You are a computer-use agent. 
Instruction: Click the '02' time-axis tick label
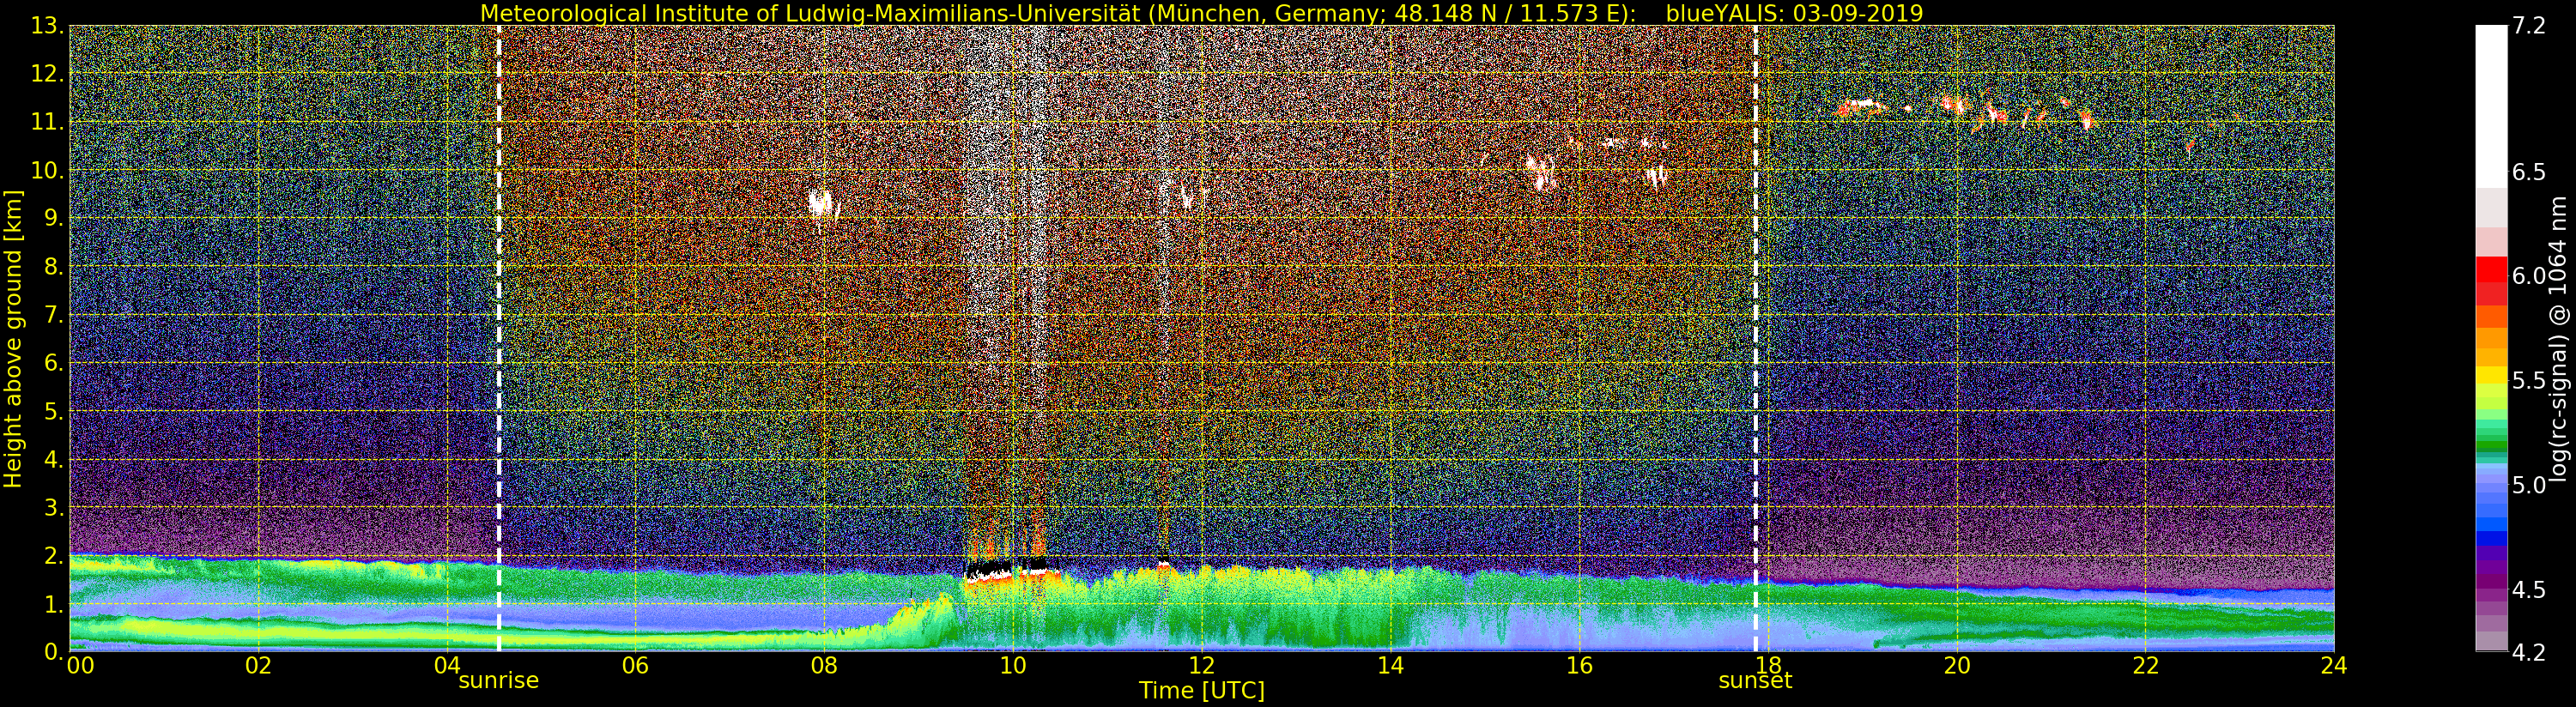point(258,665)
